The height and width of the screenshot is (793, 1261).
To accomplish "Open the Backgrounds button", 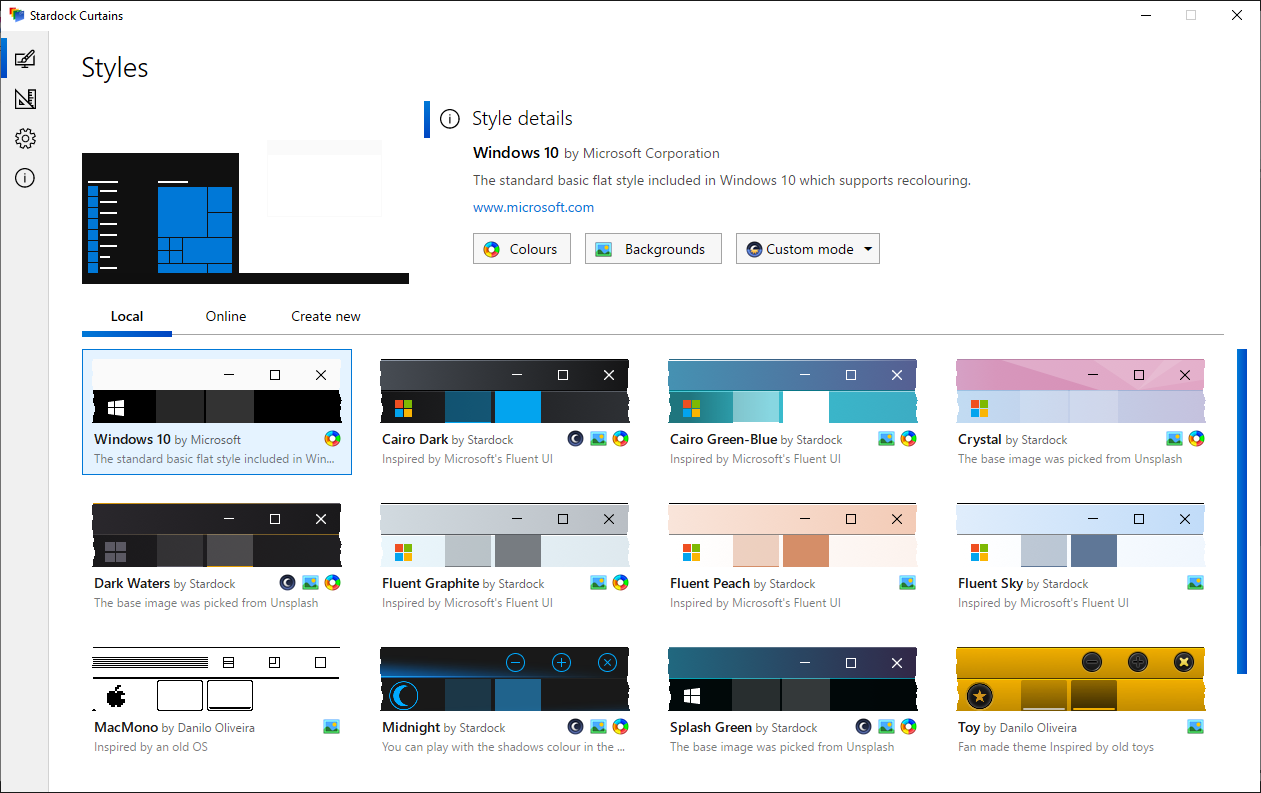I will click(653, 249).
